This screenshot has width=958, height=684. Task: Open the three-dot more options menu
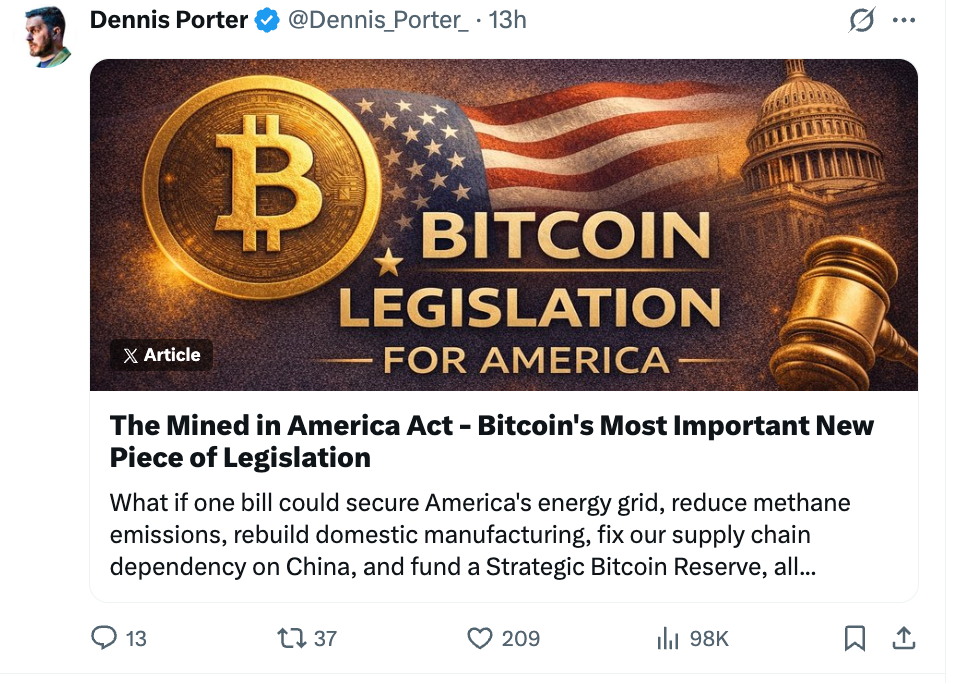pyautogui.click(x=903, y=20)
